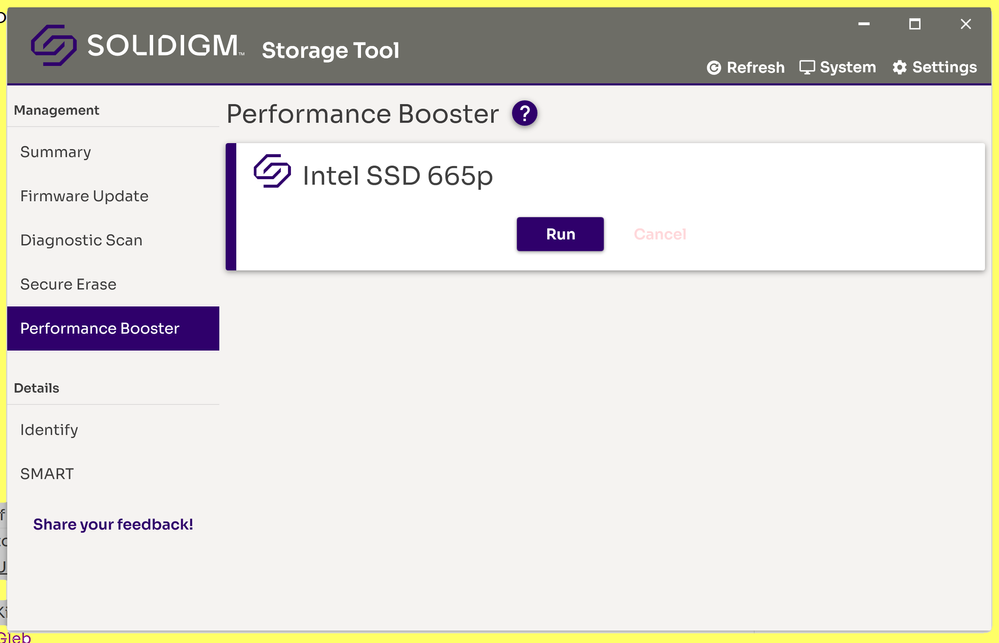Show the Identify details page
Viewport: 999px width, 643px height.
point(49,430)
